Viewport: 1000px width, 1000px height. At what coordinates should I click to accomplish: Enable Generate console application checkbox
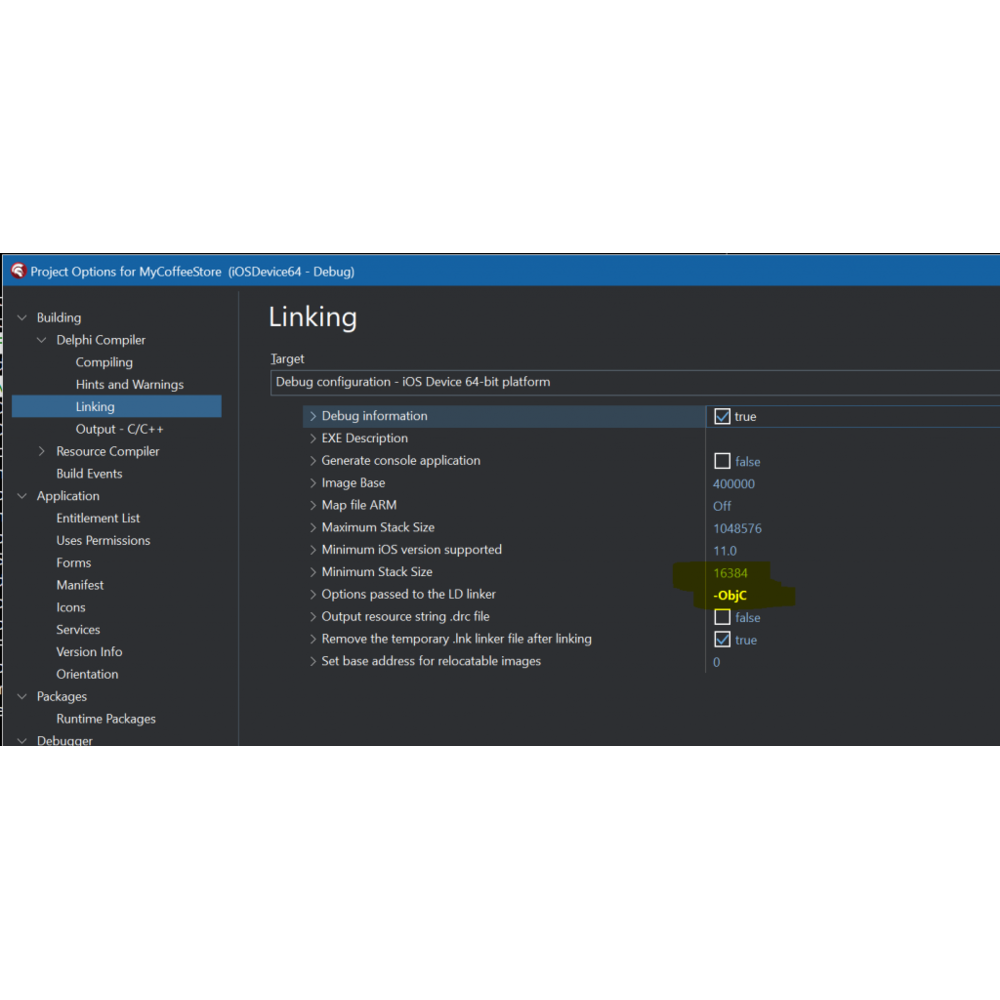tap(722, 461)
